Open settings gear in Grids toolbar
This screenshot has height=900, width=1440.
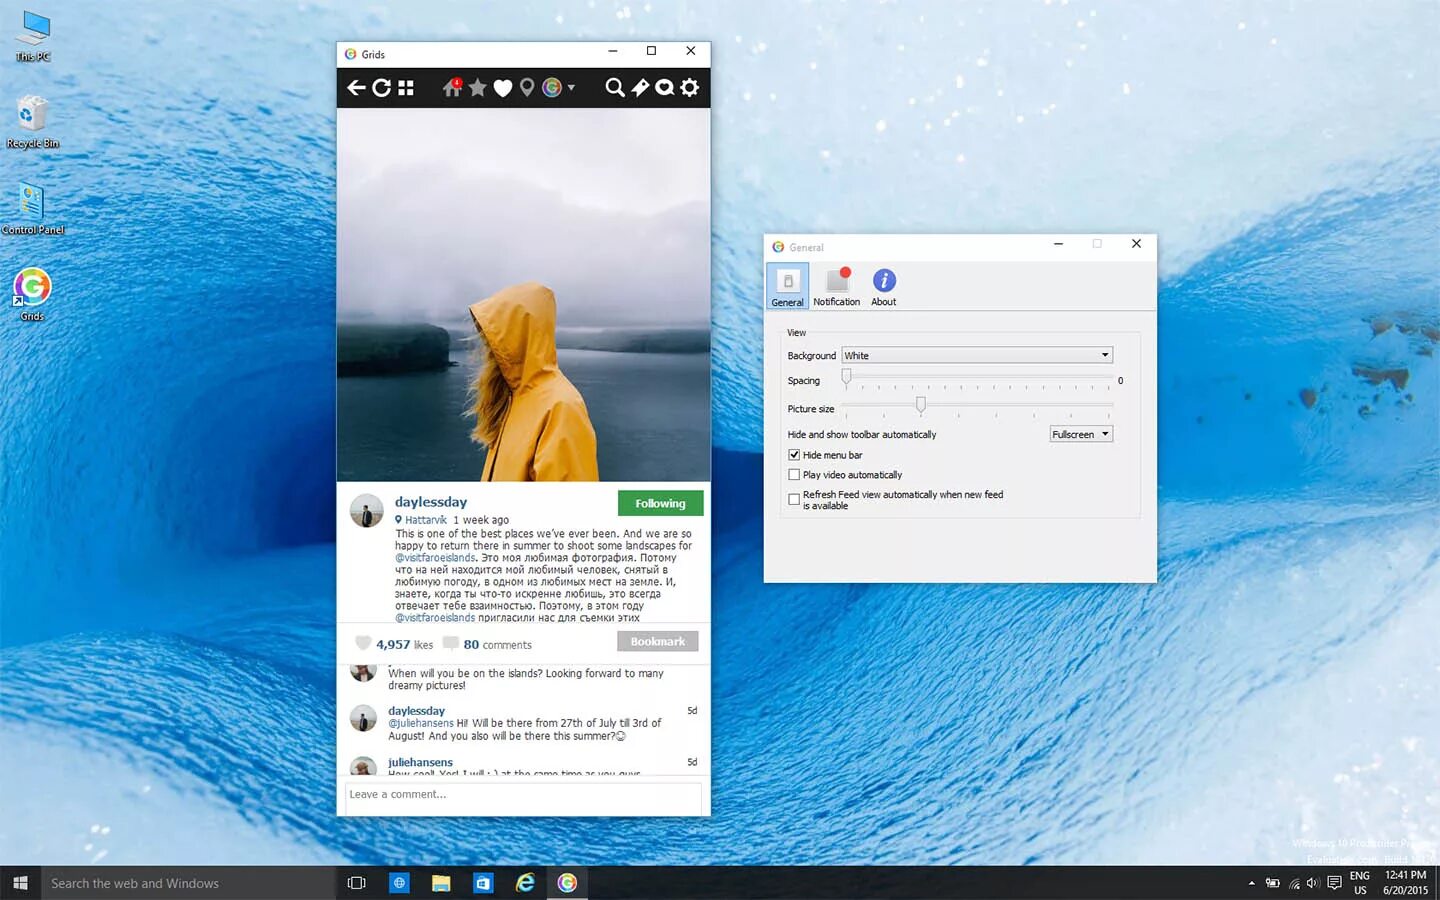690,88
